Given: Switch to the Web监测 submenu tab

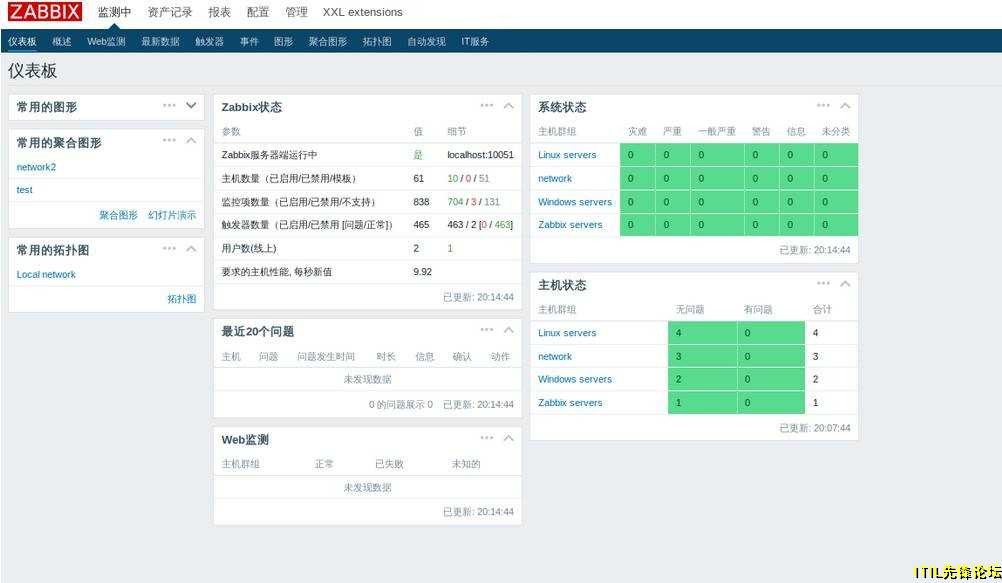Looking at the screenshot, I should point(106,42).
